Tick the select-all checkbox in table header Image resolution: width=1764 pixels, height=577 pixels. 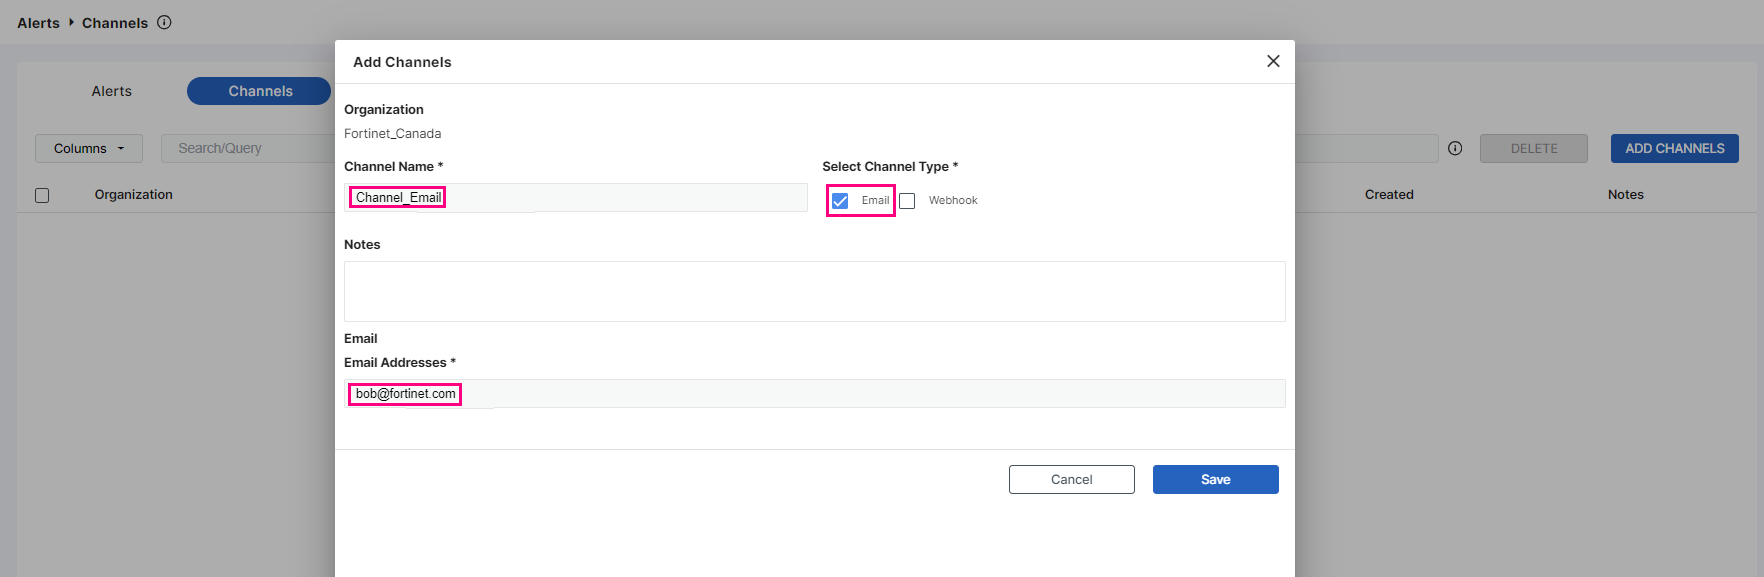42,195
